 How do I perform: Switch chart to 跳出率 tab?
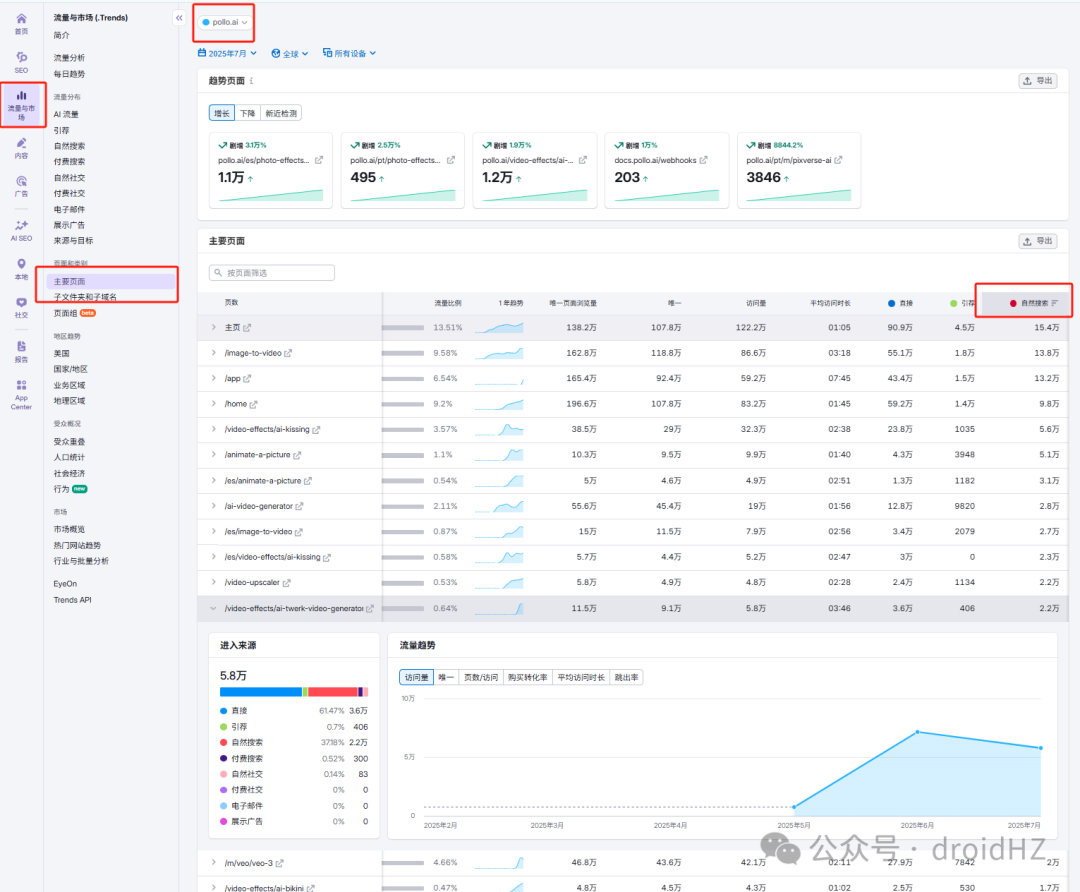click(626, 677)
